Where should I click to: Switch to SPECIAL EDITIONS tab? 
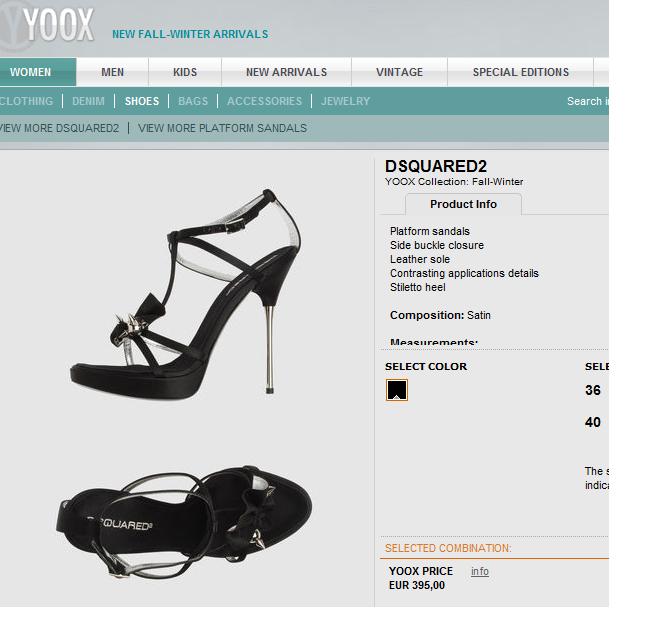pyautogui.click(x=521, y=72)
